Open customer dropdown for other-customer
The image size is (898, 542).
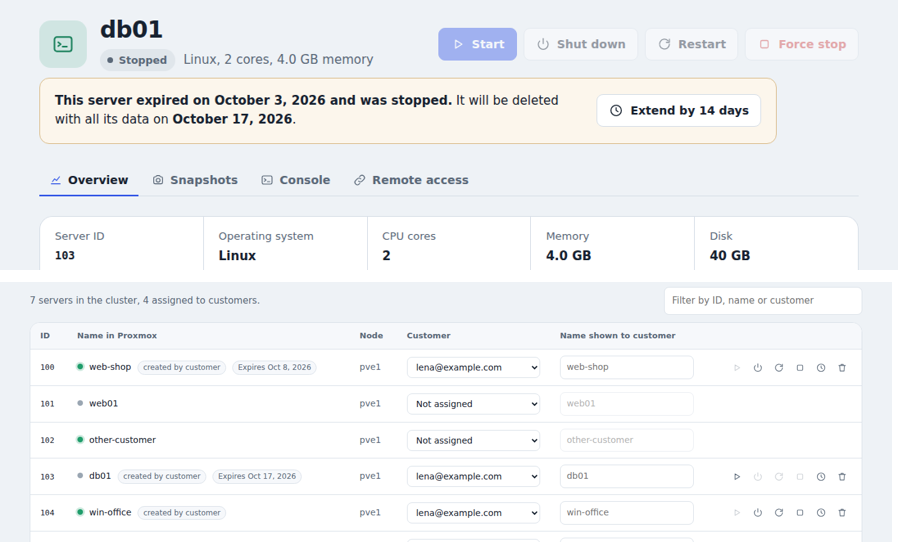[x=474, y=440]
